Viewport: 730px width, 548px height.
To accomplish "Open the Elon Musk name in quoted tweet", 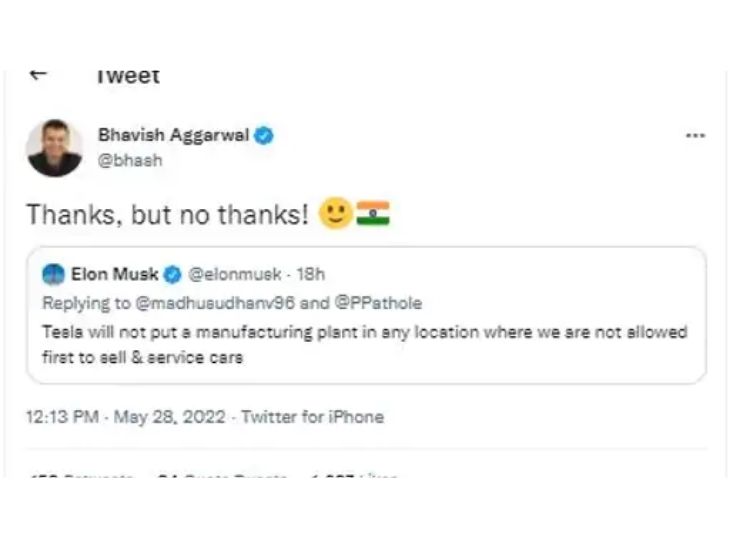I will (115, 275).
